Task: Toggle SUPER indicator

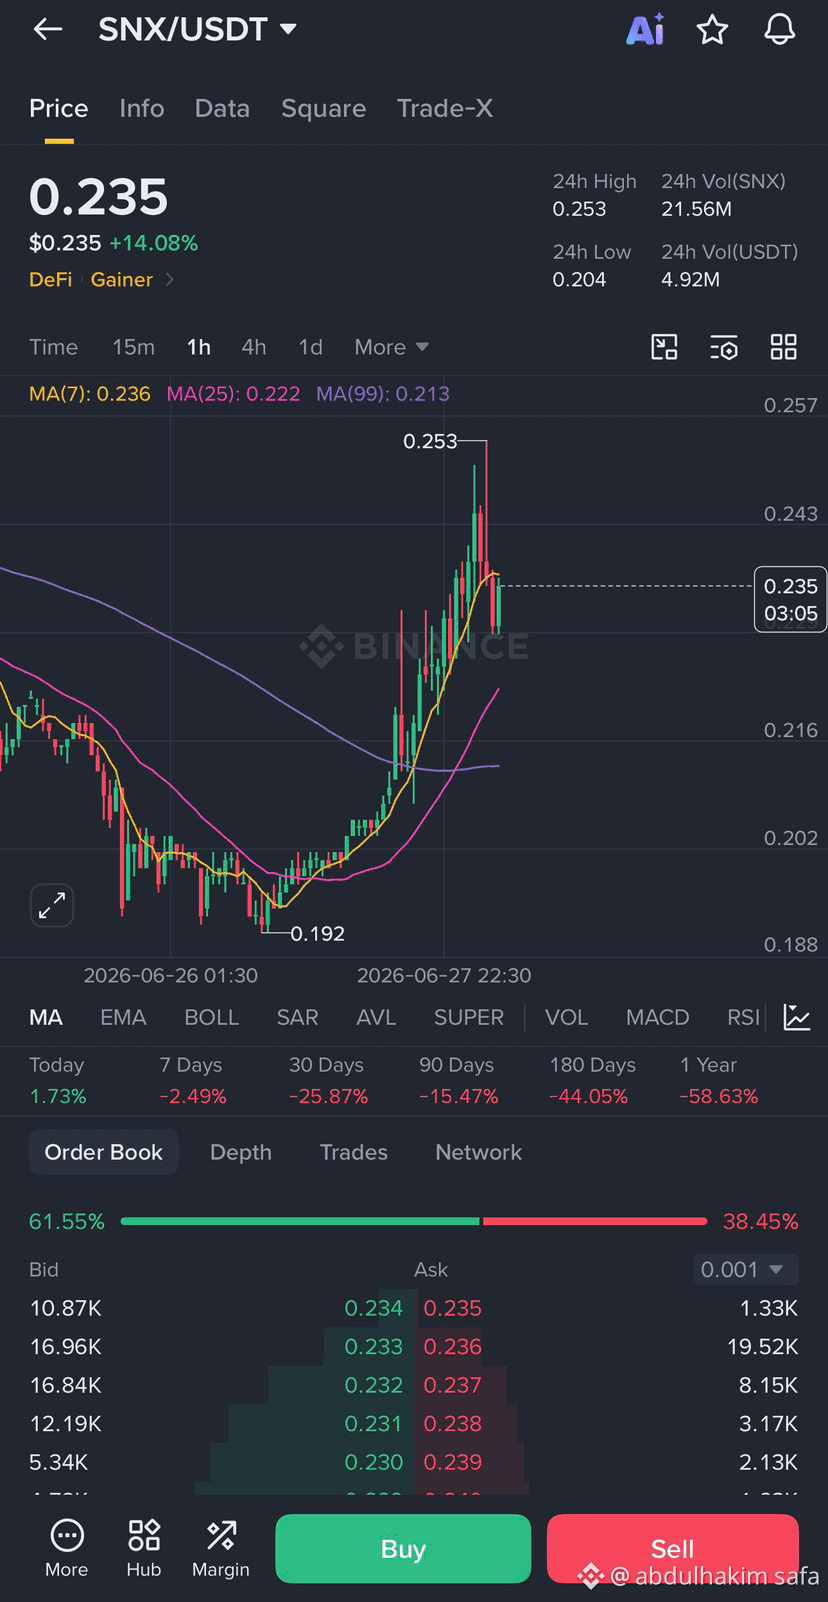Action: (x=469, y=1017)
